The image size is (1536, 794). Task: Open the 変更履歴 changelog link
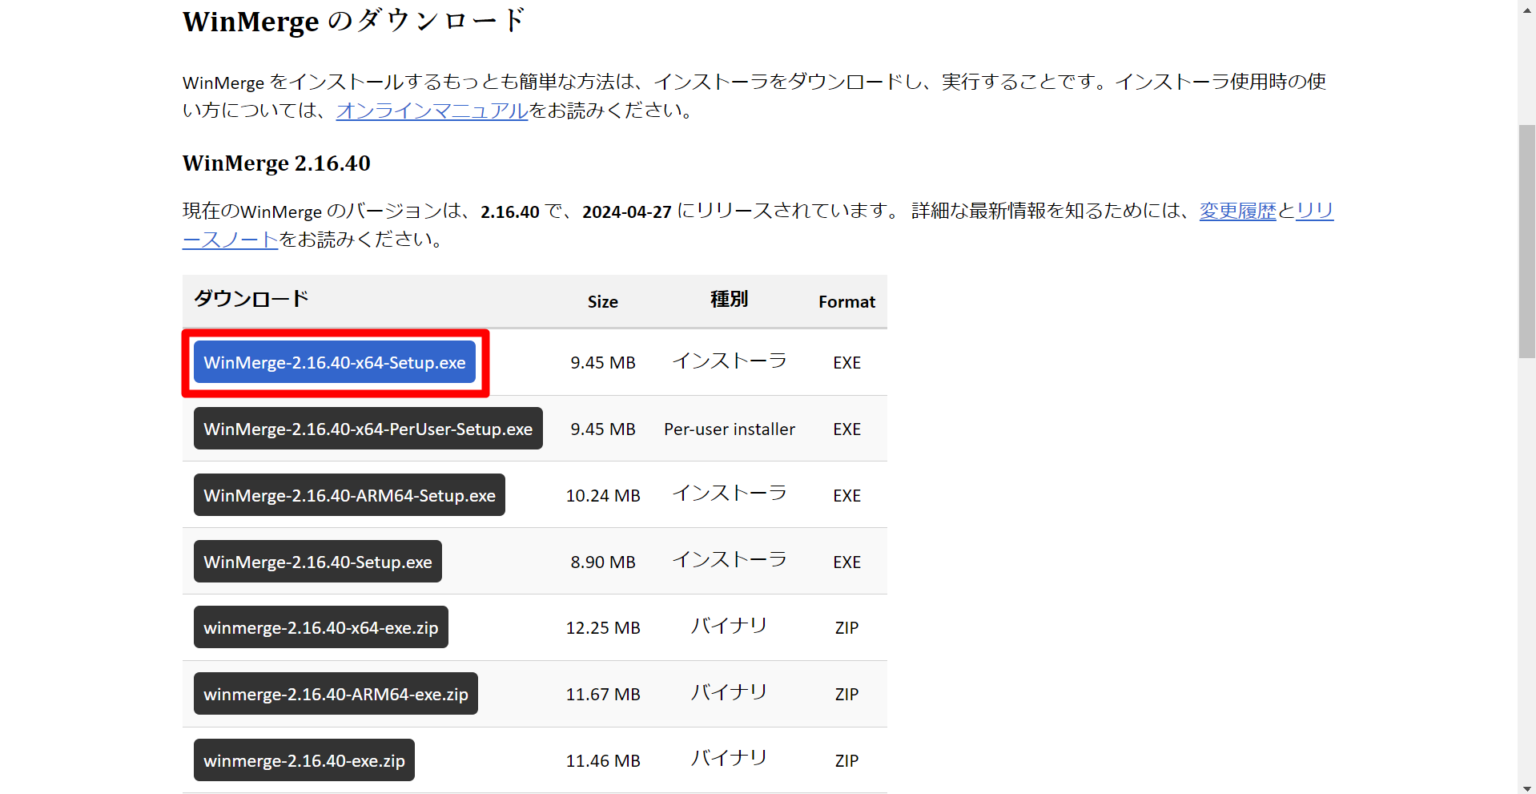tap(1237, 211)
